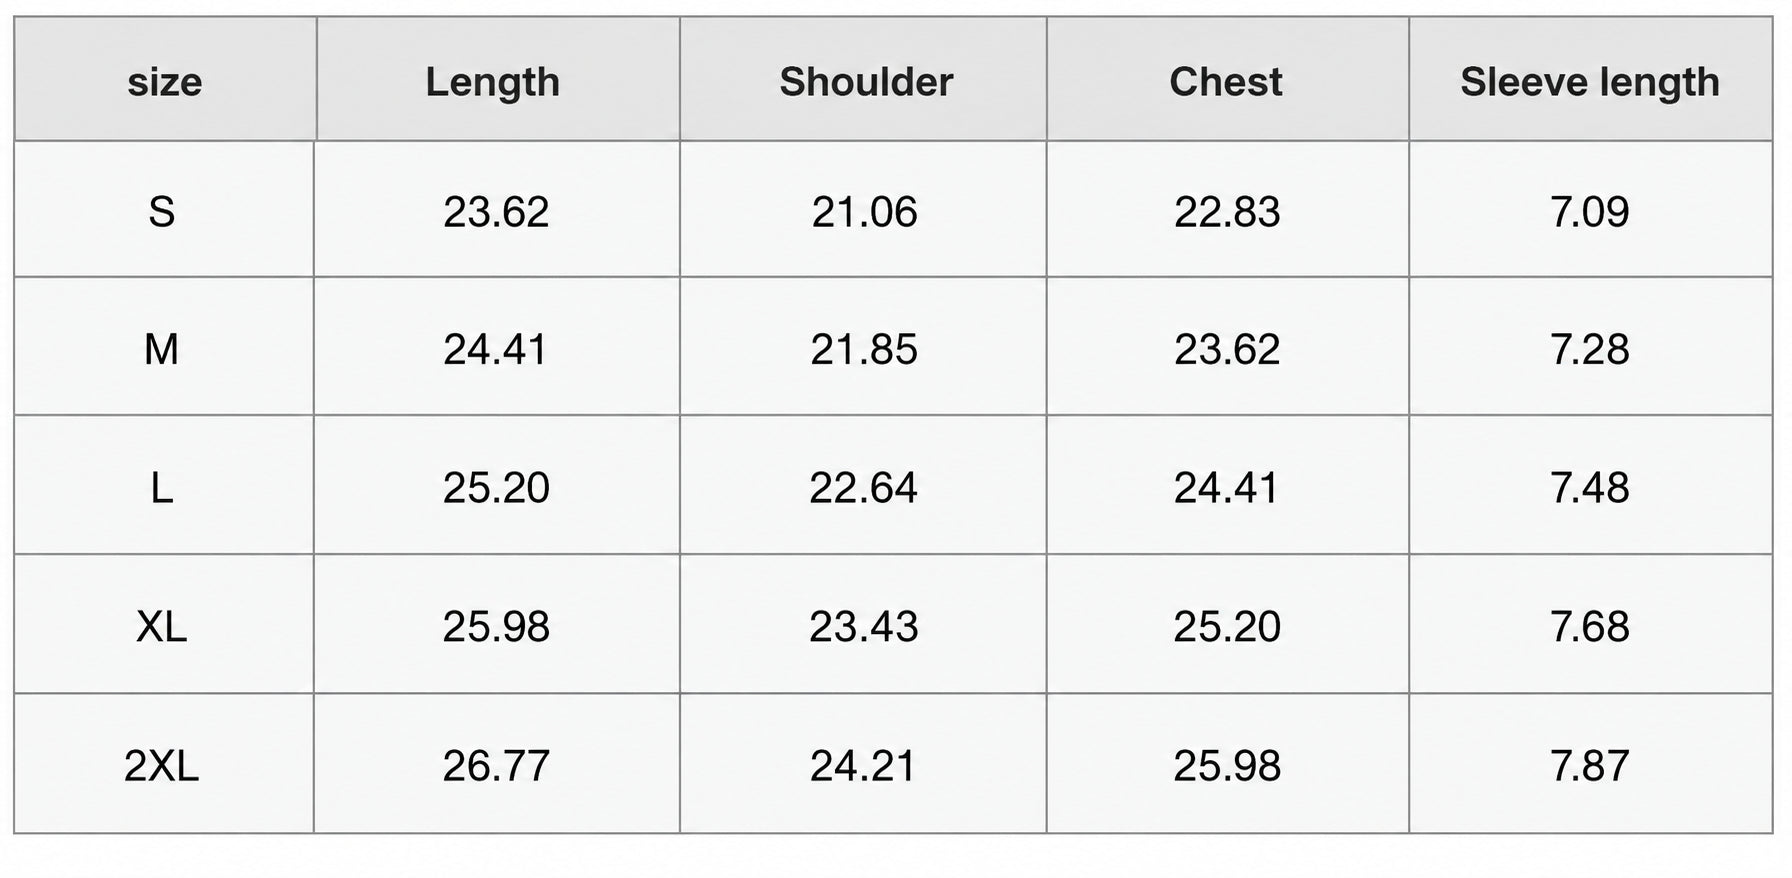Viewport: 1792px width, 878px height.
Task: Click the 23.43 shoulder cell for XL
Action: click(x=863, y=624)
